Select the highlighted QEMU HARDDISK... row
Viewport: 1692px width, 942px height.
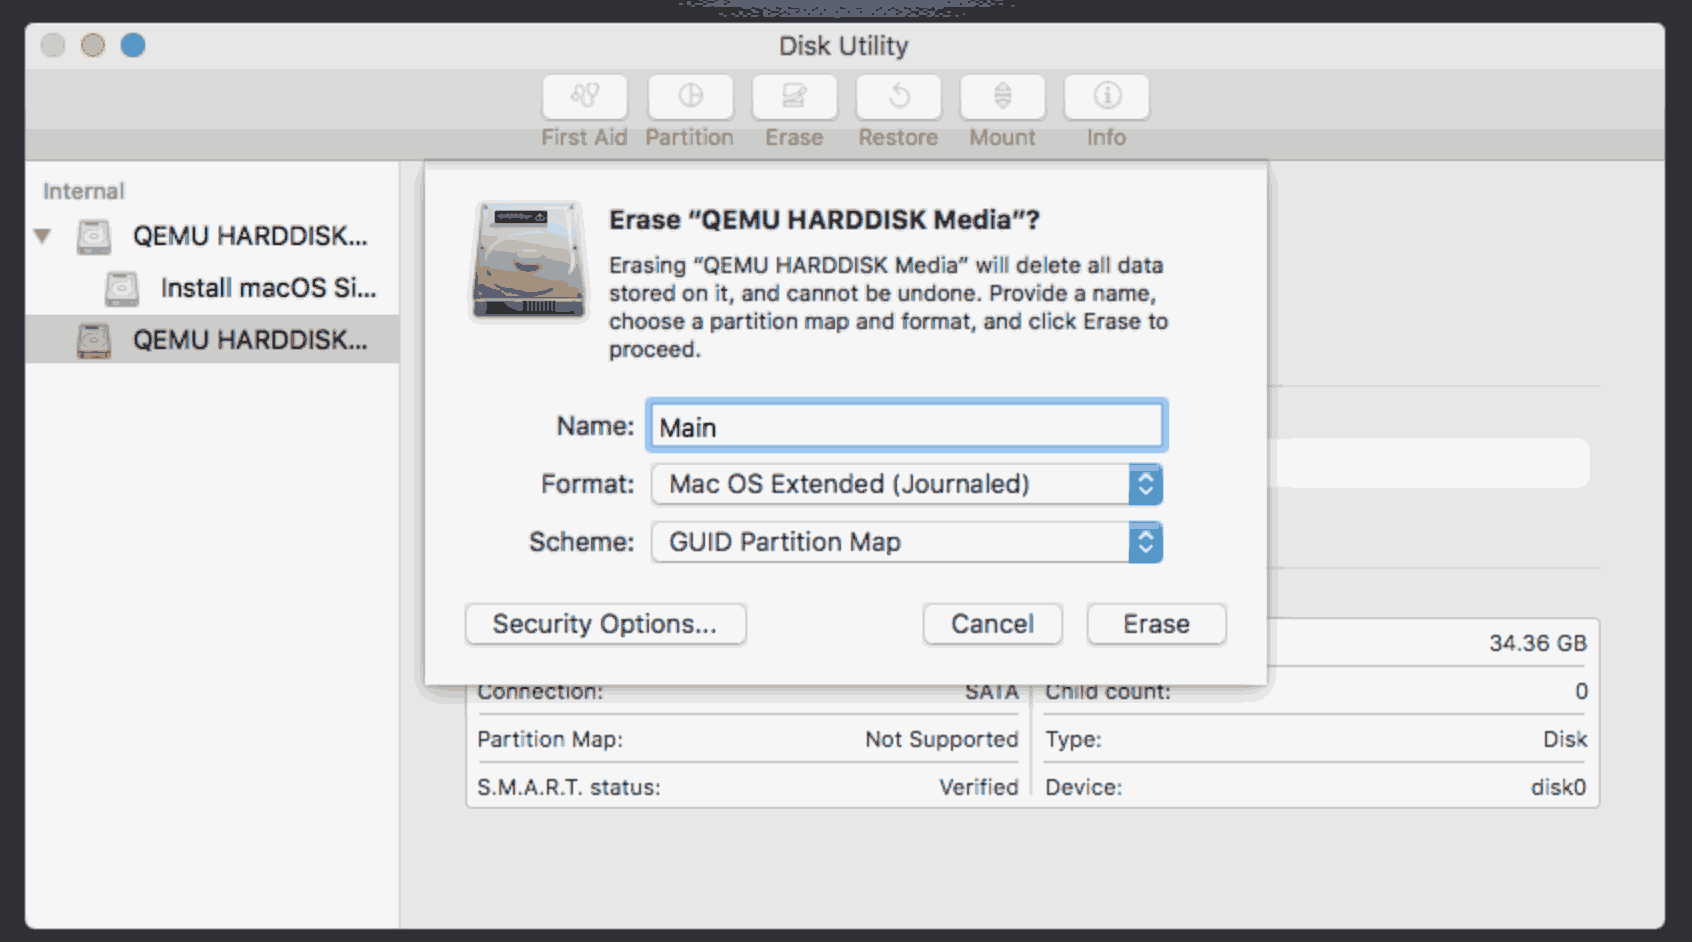(x=212, y=340)
